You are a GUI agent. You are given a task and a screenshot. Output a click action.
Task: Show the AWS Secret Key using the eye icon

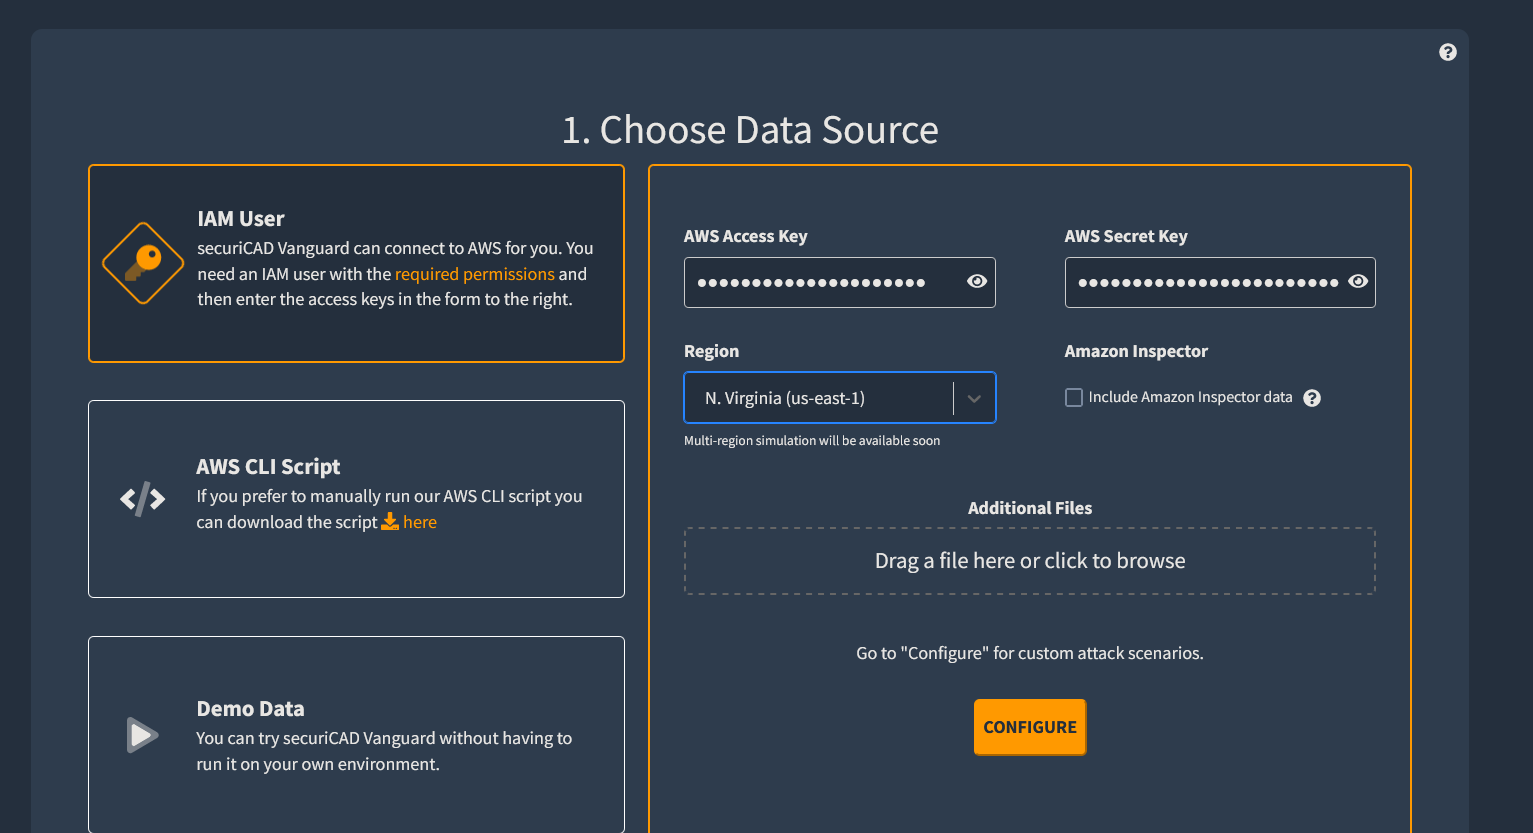1358,282
